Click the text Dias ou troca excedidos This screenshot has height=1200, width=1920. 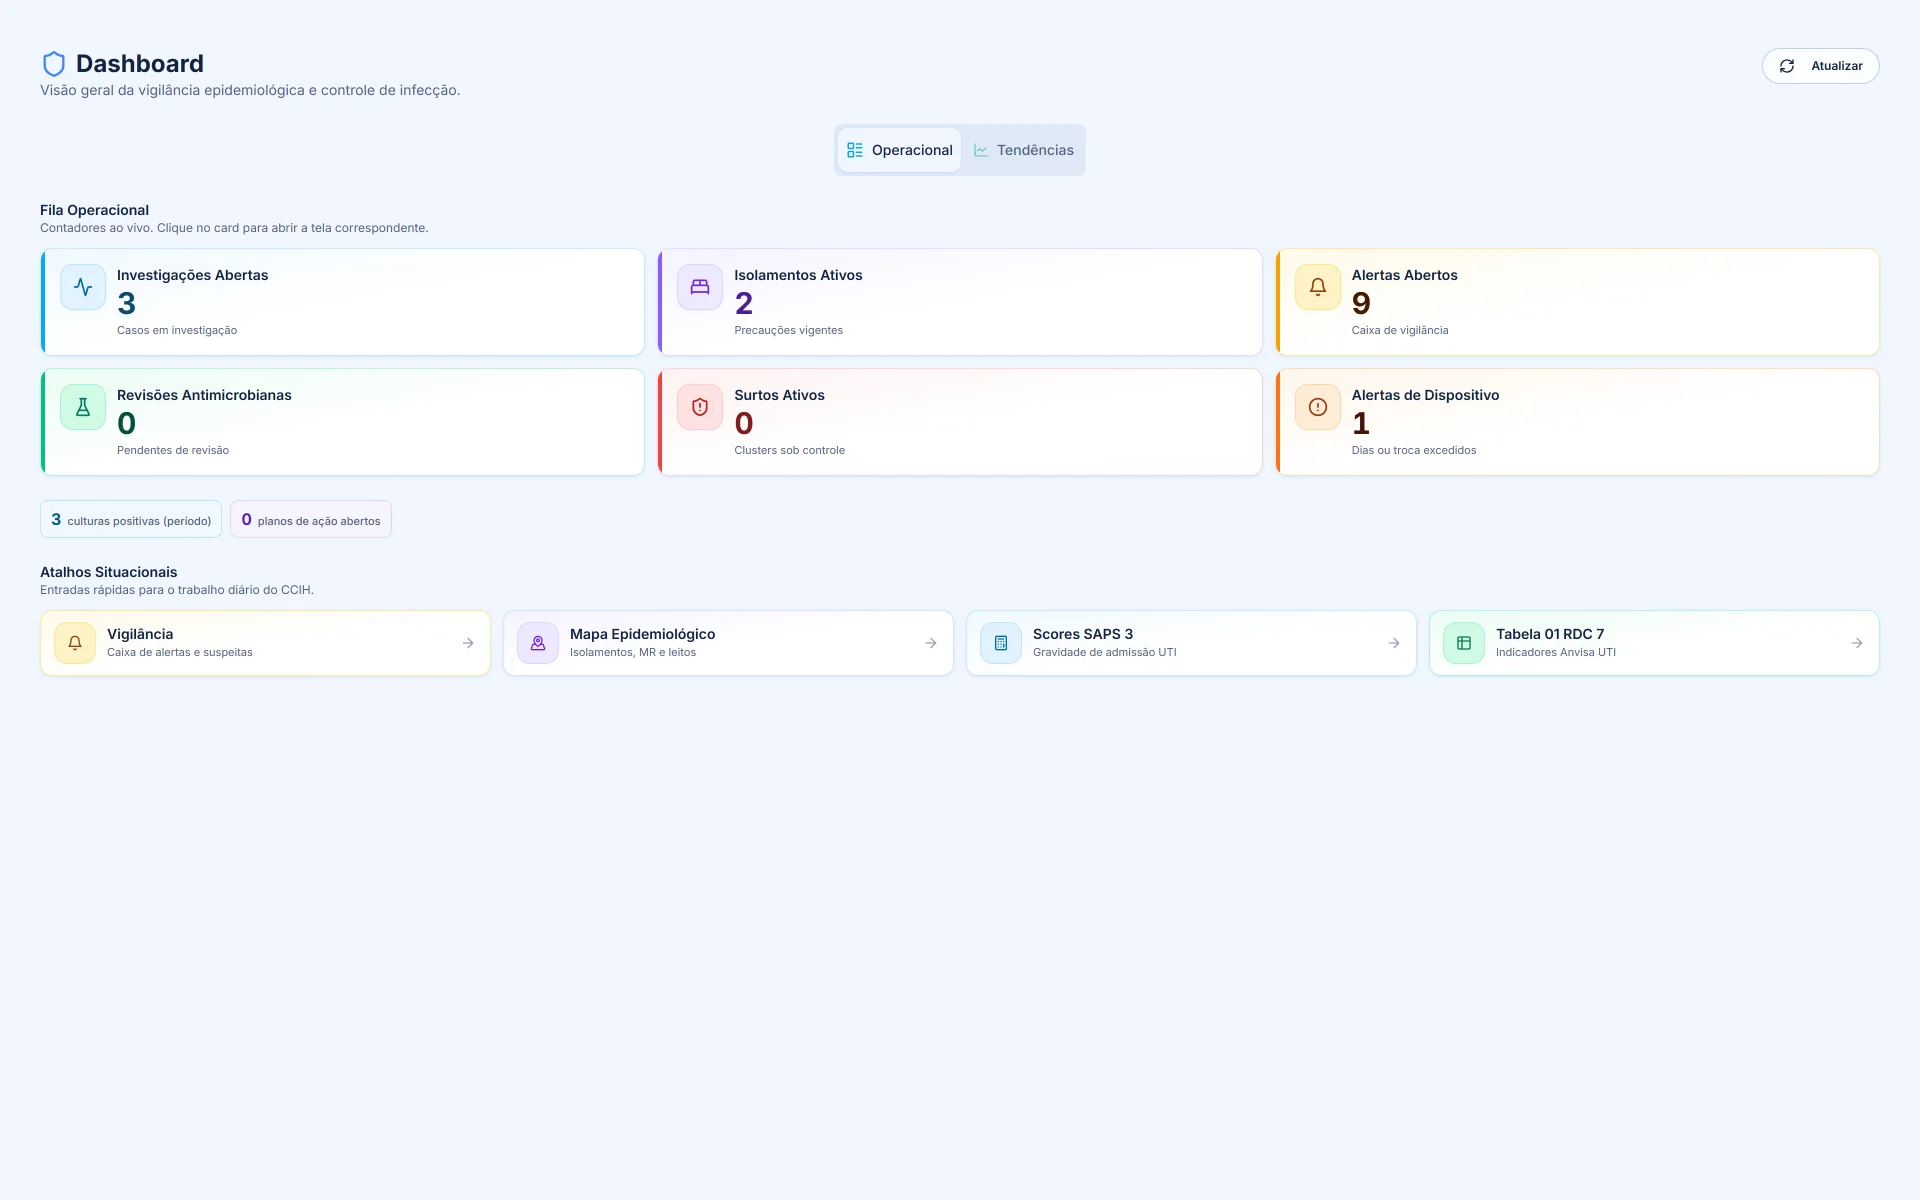(1414, 450)
